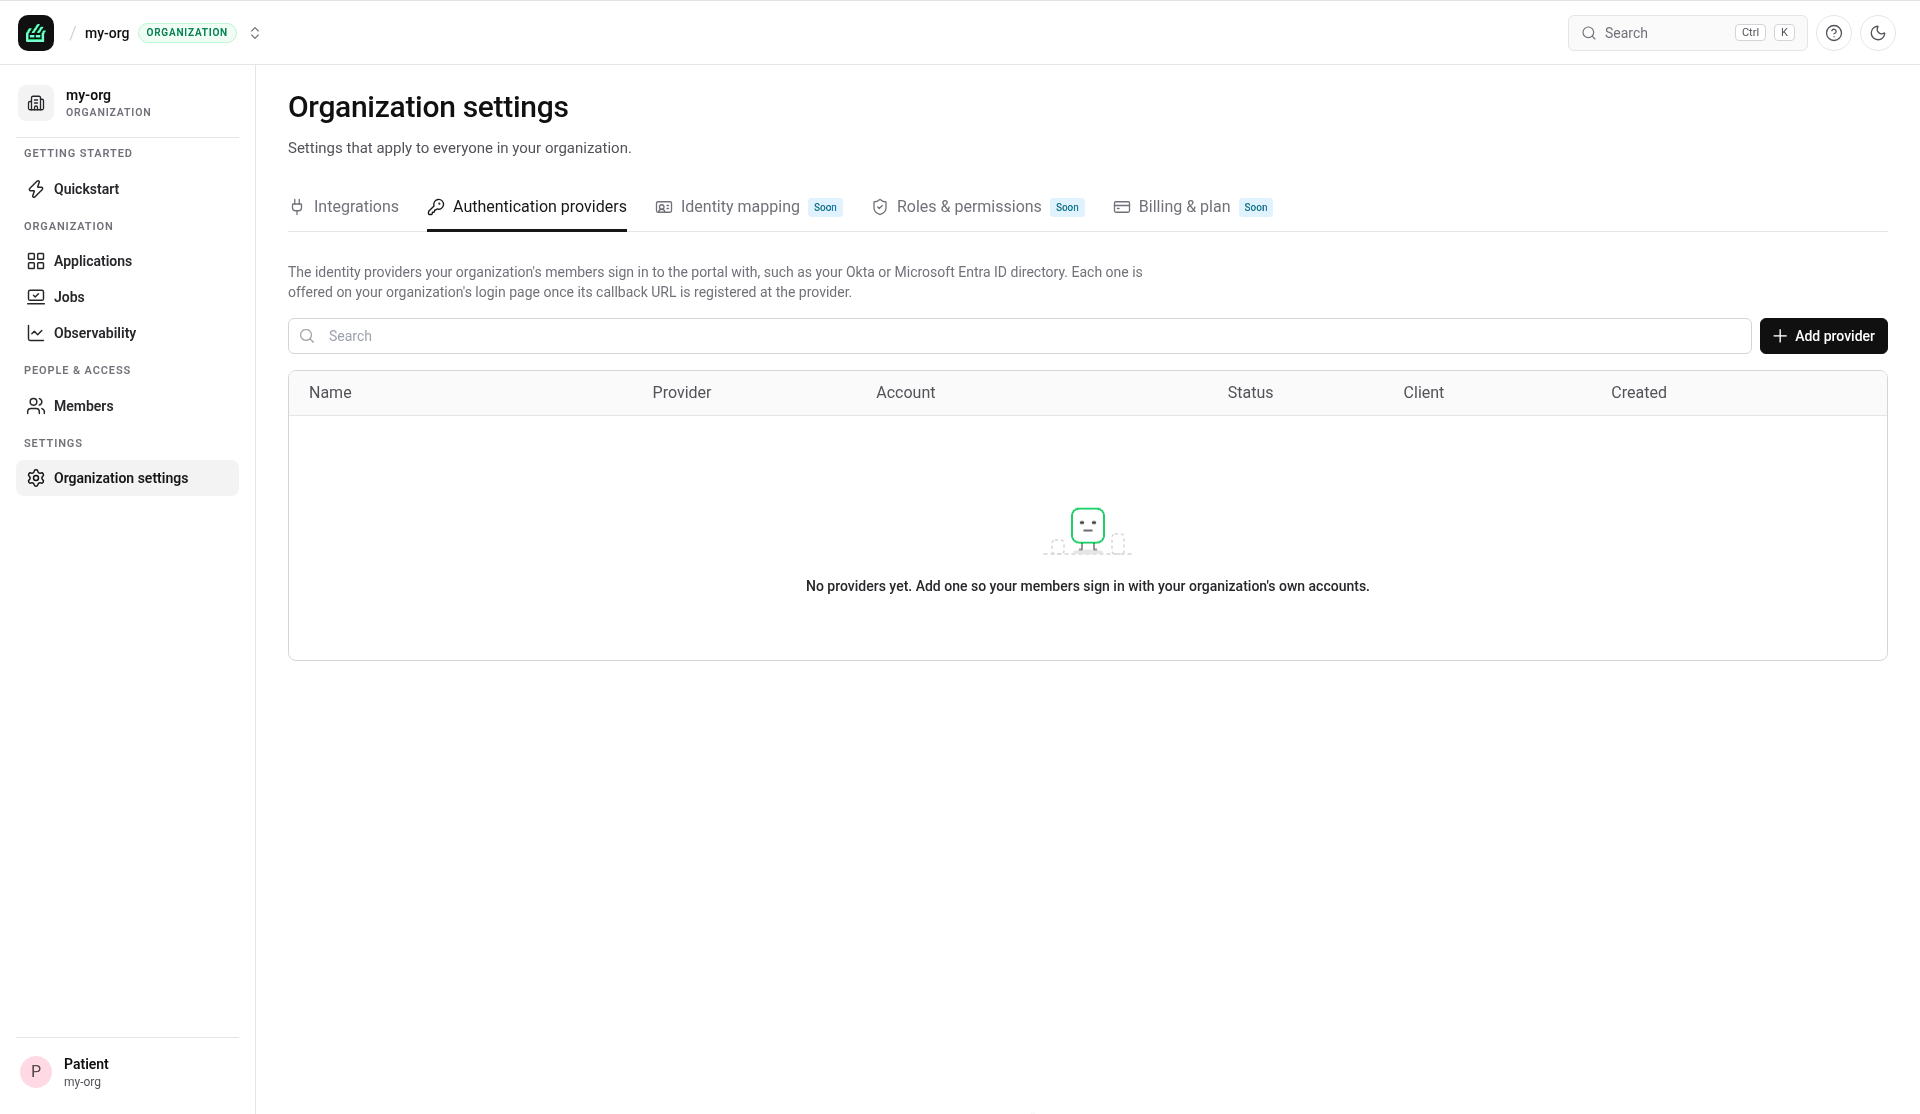The height and width of the screenshot is (1114, 1920).
Task: Click the Soon badge beside Billing & plan
Action: (x=1256, y=208)
